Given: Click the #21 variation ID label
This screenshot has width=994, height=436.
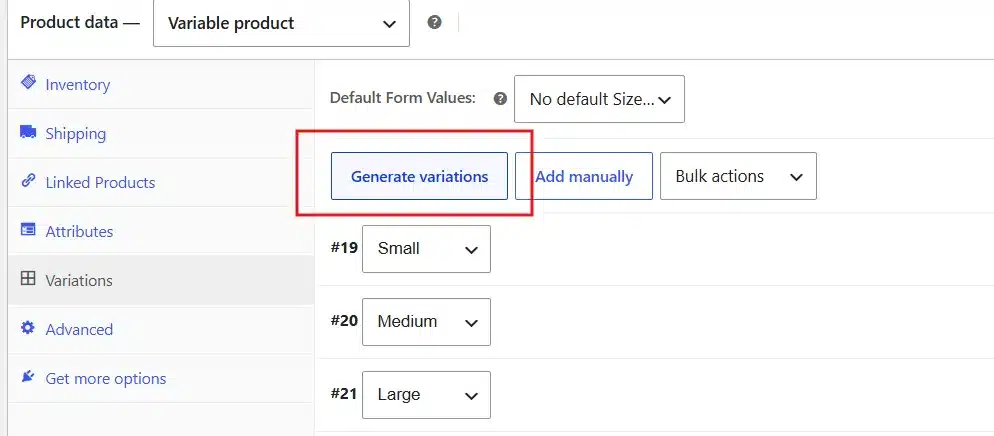Looking at the screenshot, I should click(x=344, y=394).
